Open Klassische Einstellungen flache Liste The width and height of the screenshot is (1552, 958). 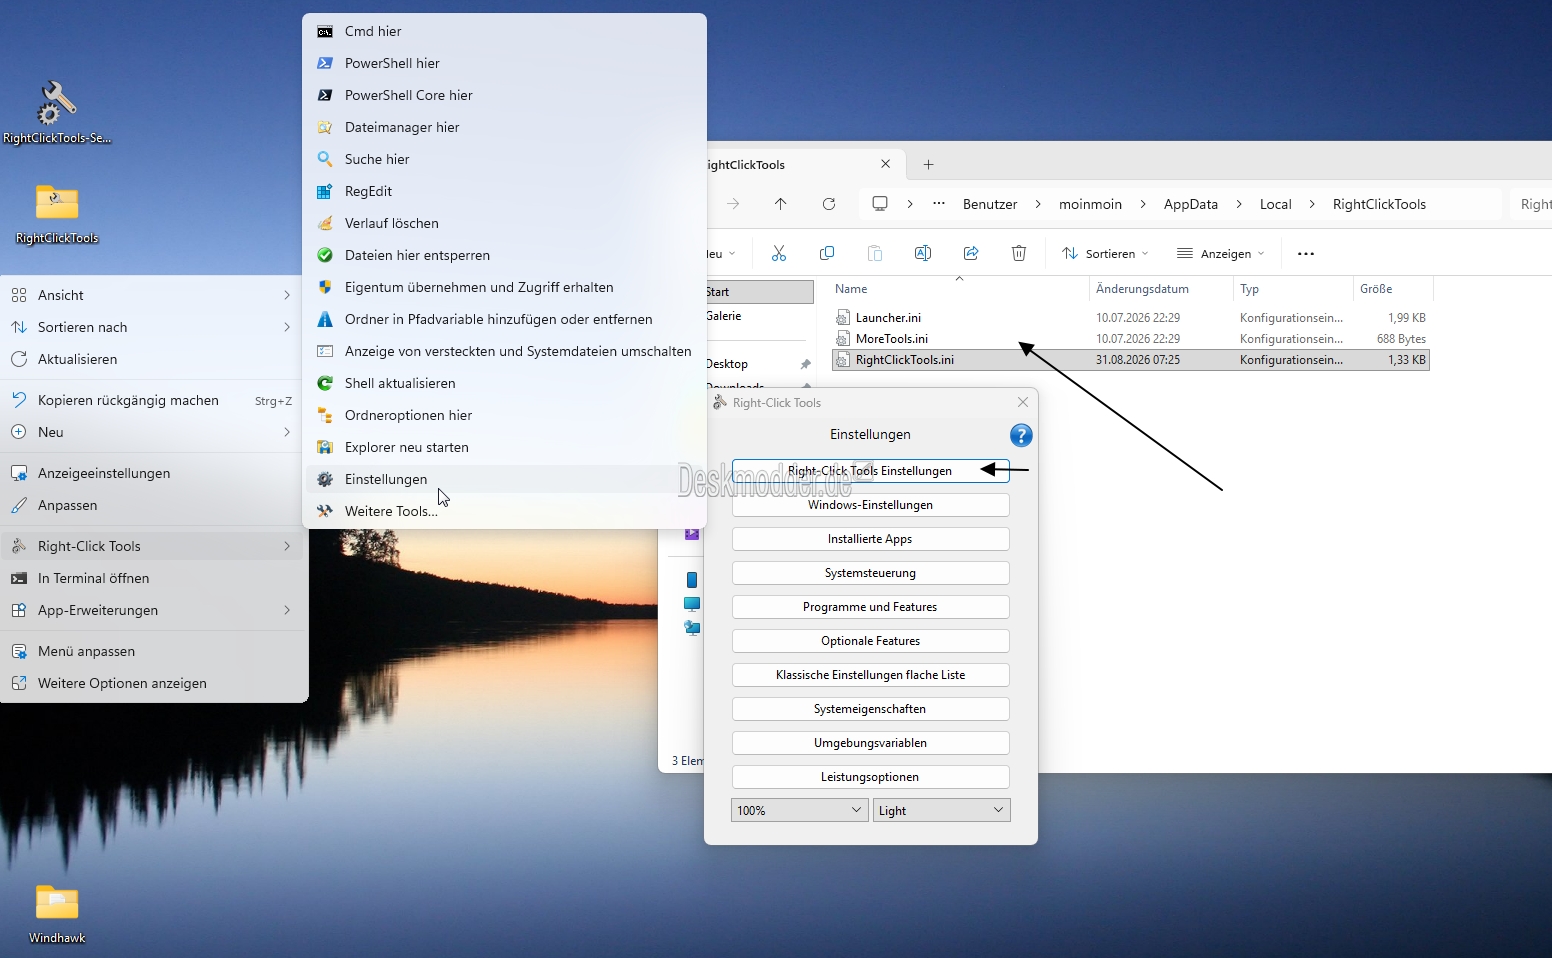tap(870, 675)
